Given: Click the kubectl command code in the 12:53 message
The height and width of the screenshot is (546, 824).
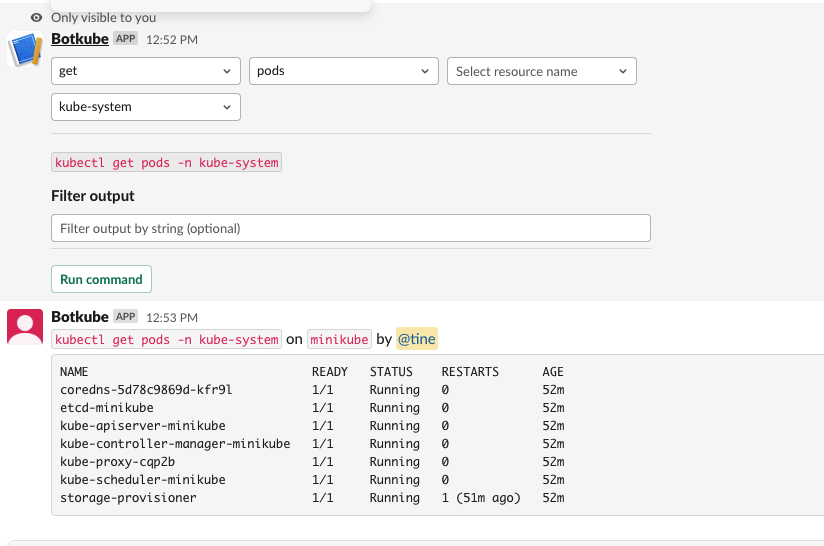Looking at the screenshot, I should (x=167, y=339).
